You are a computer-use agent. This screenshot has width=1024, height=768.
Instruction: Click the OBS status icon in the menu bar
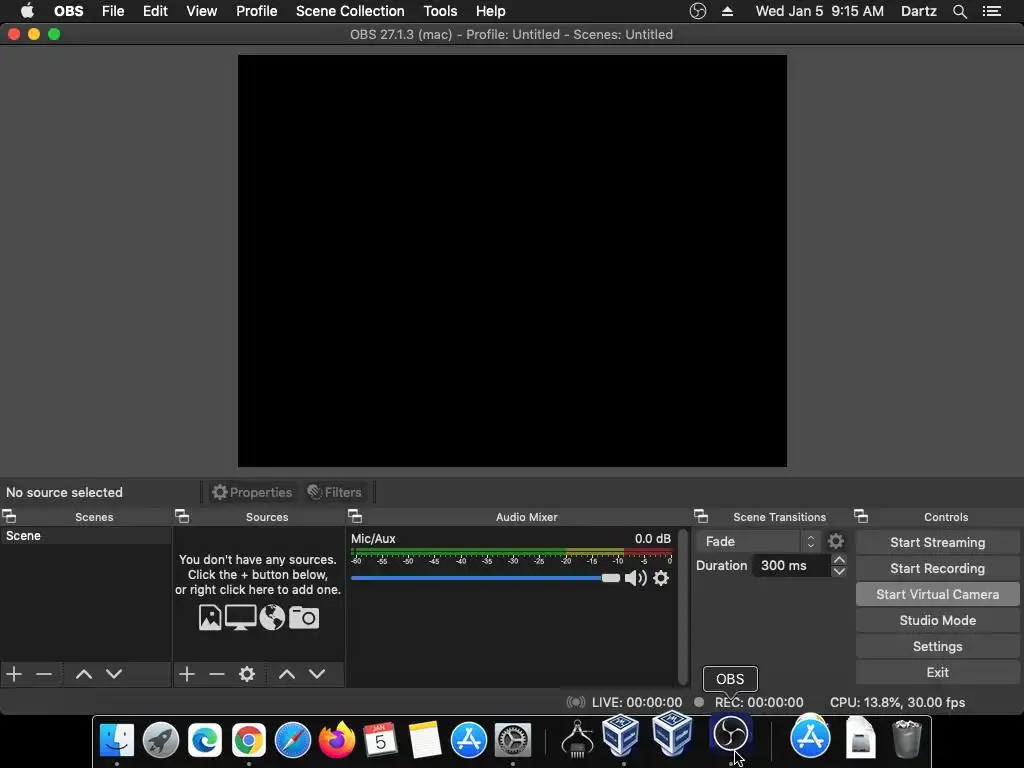[x=697, y=11]
